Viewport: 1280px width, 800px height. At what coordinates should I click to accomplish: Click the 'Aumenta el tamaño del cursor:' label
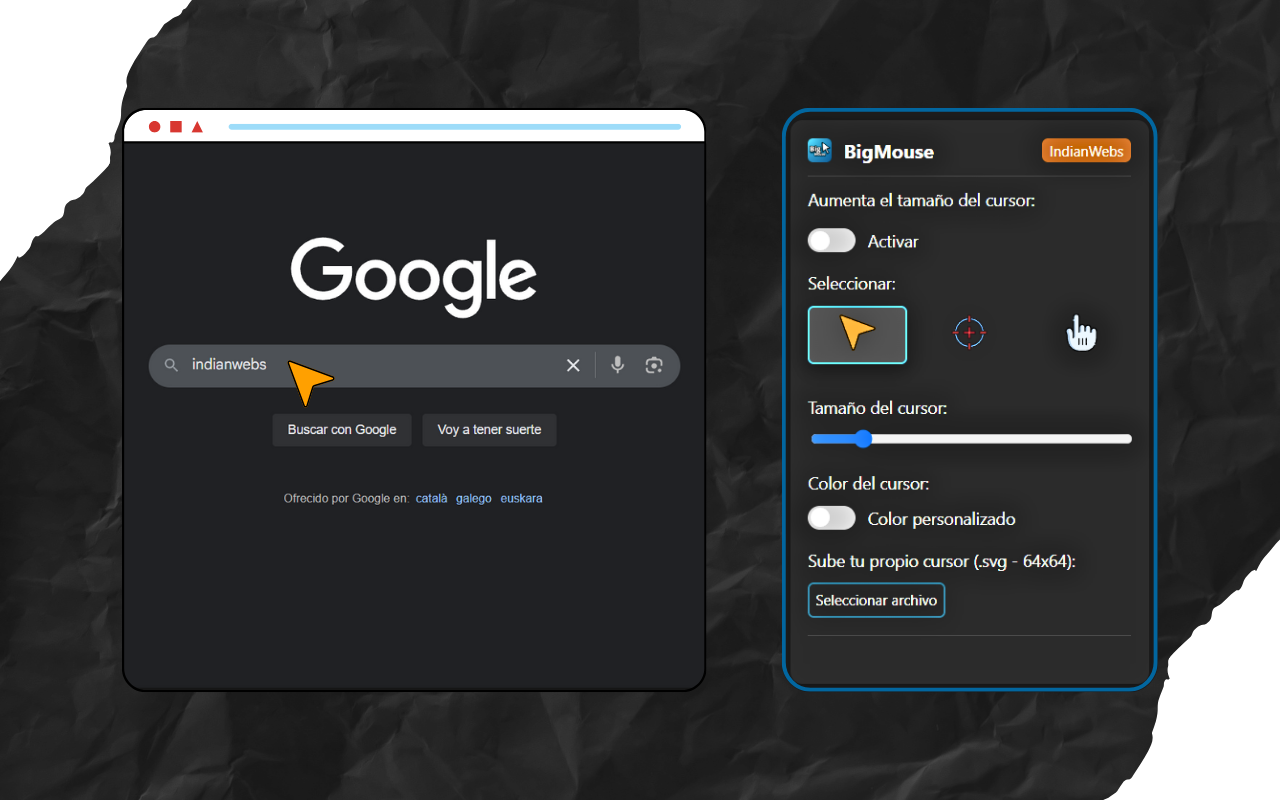coord(921,200)
